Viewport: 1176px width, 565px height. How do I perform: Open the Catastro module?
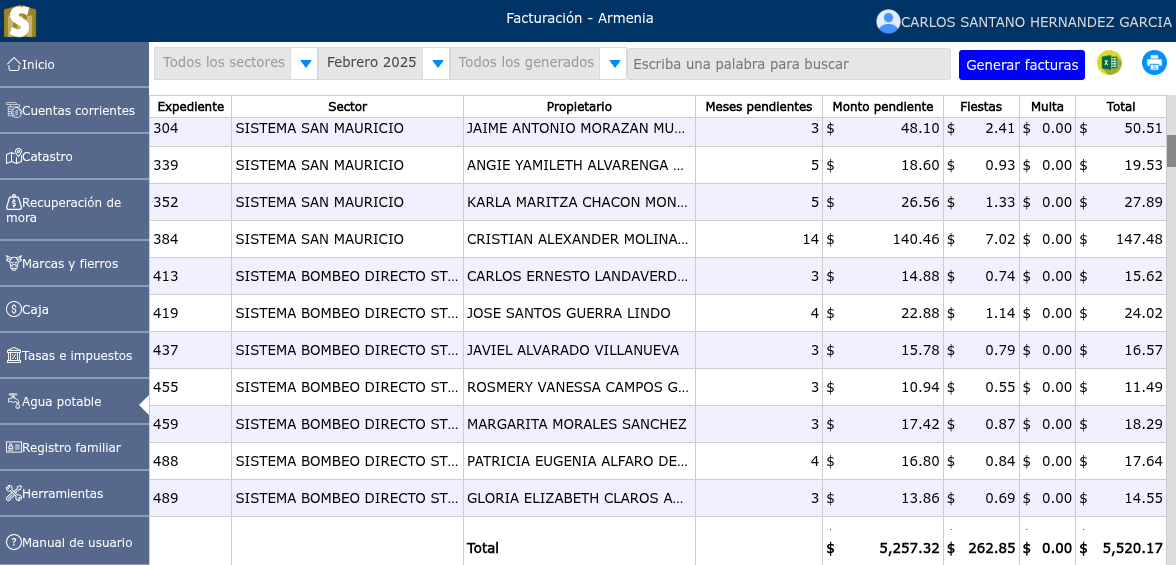tap(74, 156)
